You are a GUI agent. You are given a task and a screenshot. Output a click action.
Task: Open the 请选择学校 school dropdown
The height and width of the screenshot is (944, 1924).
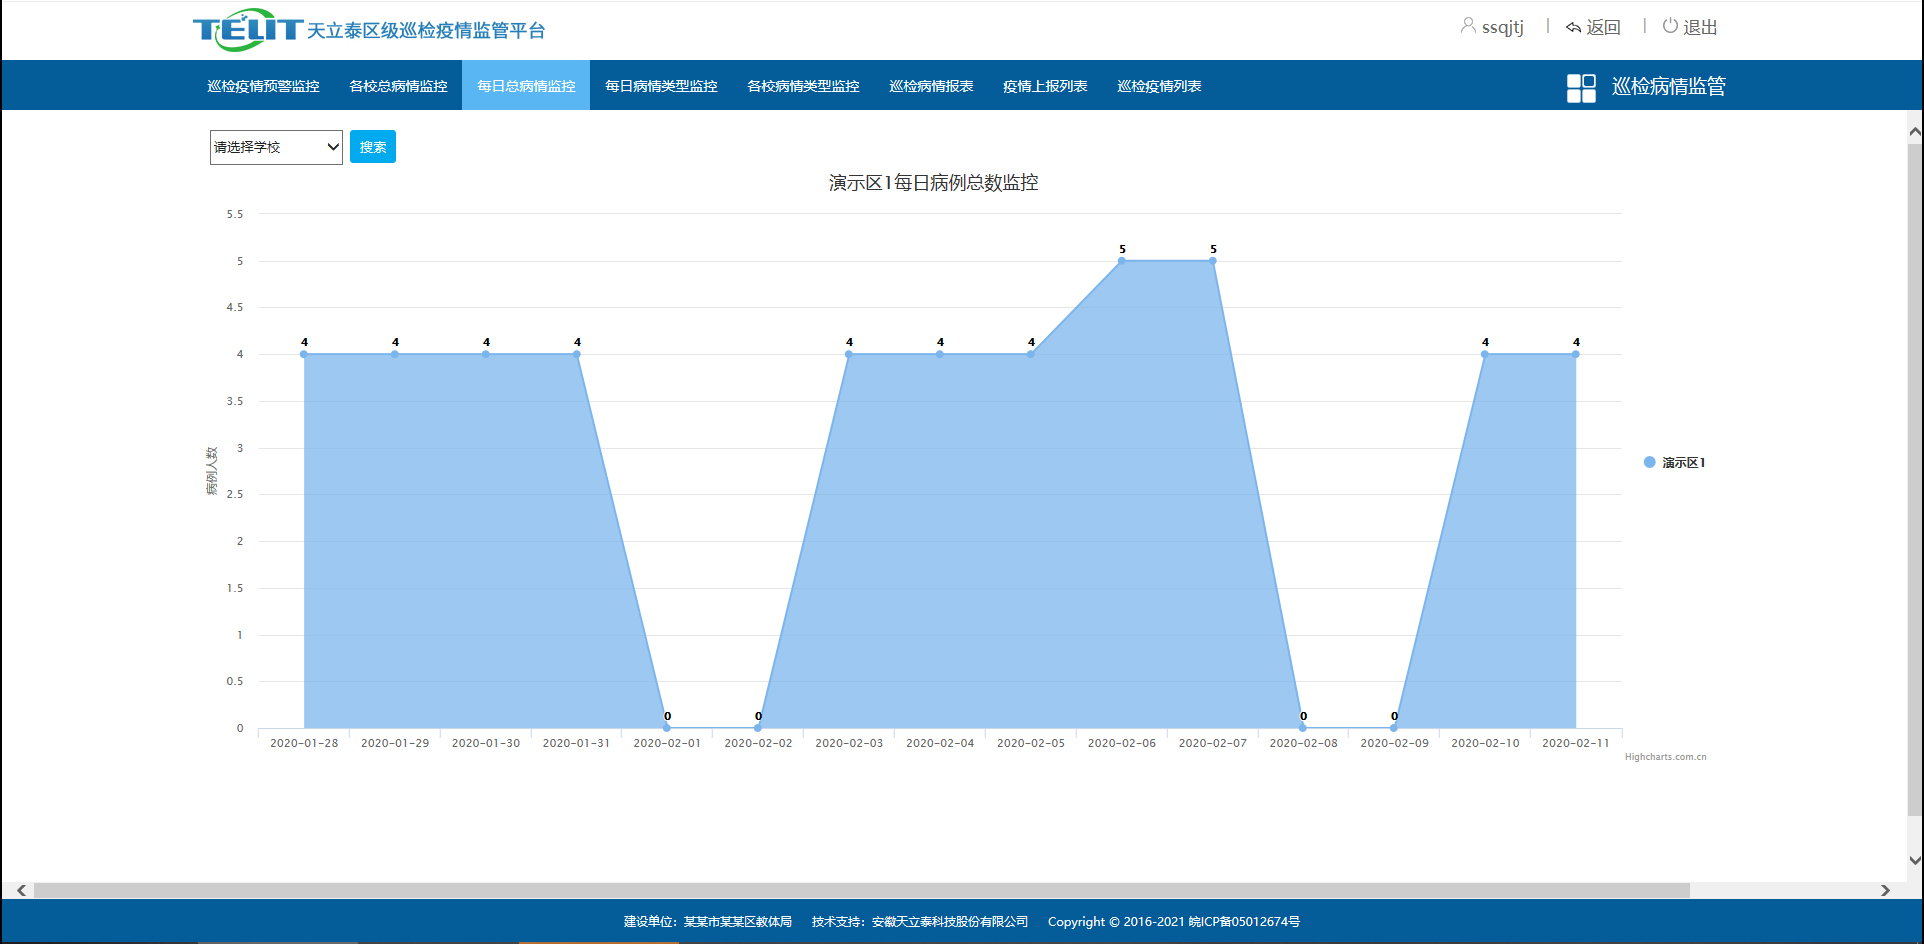pos(276,147)
